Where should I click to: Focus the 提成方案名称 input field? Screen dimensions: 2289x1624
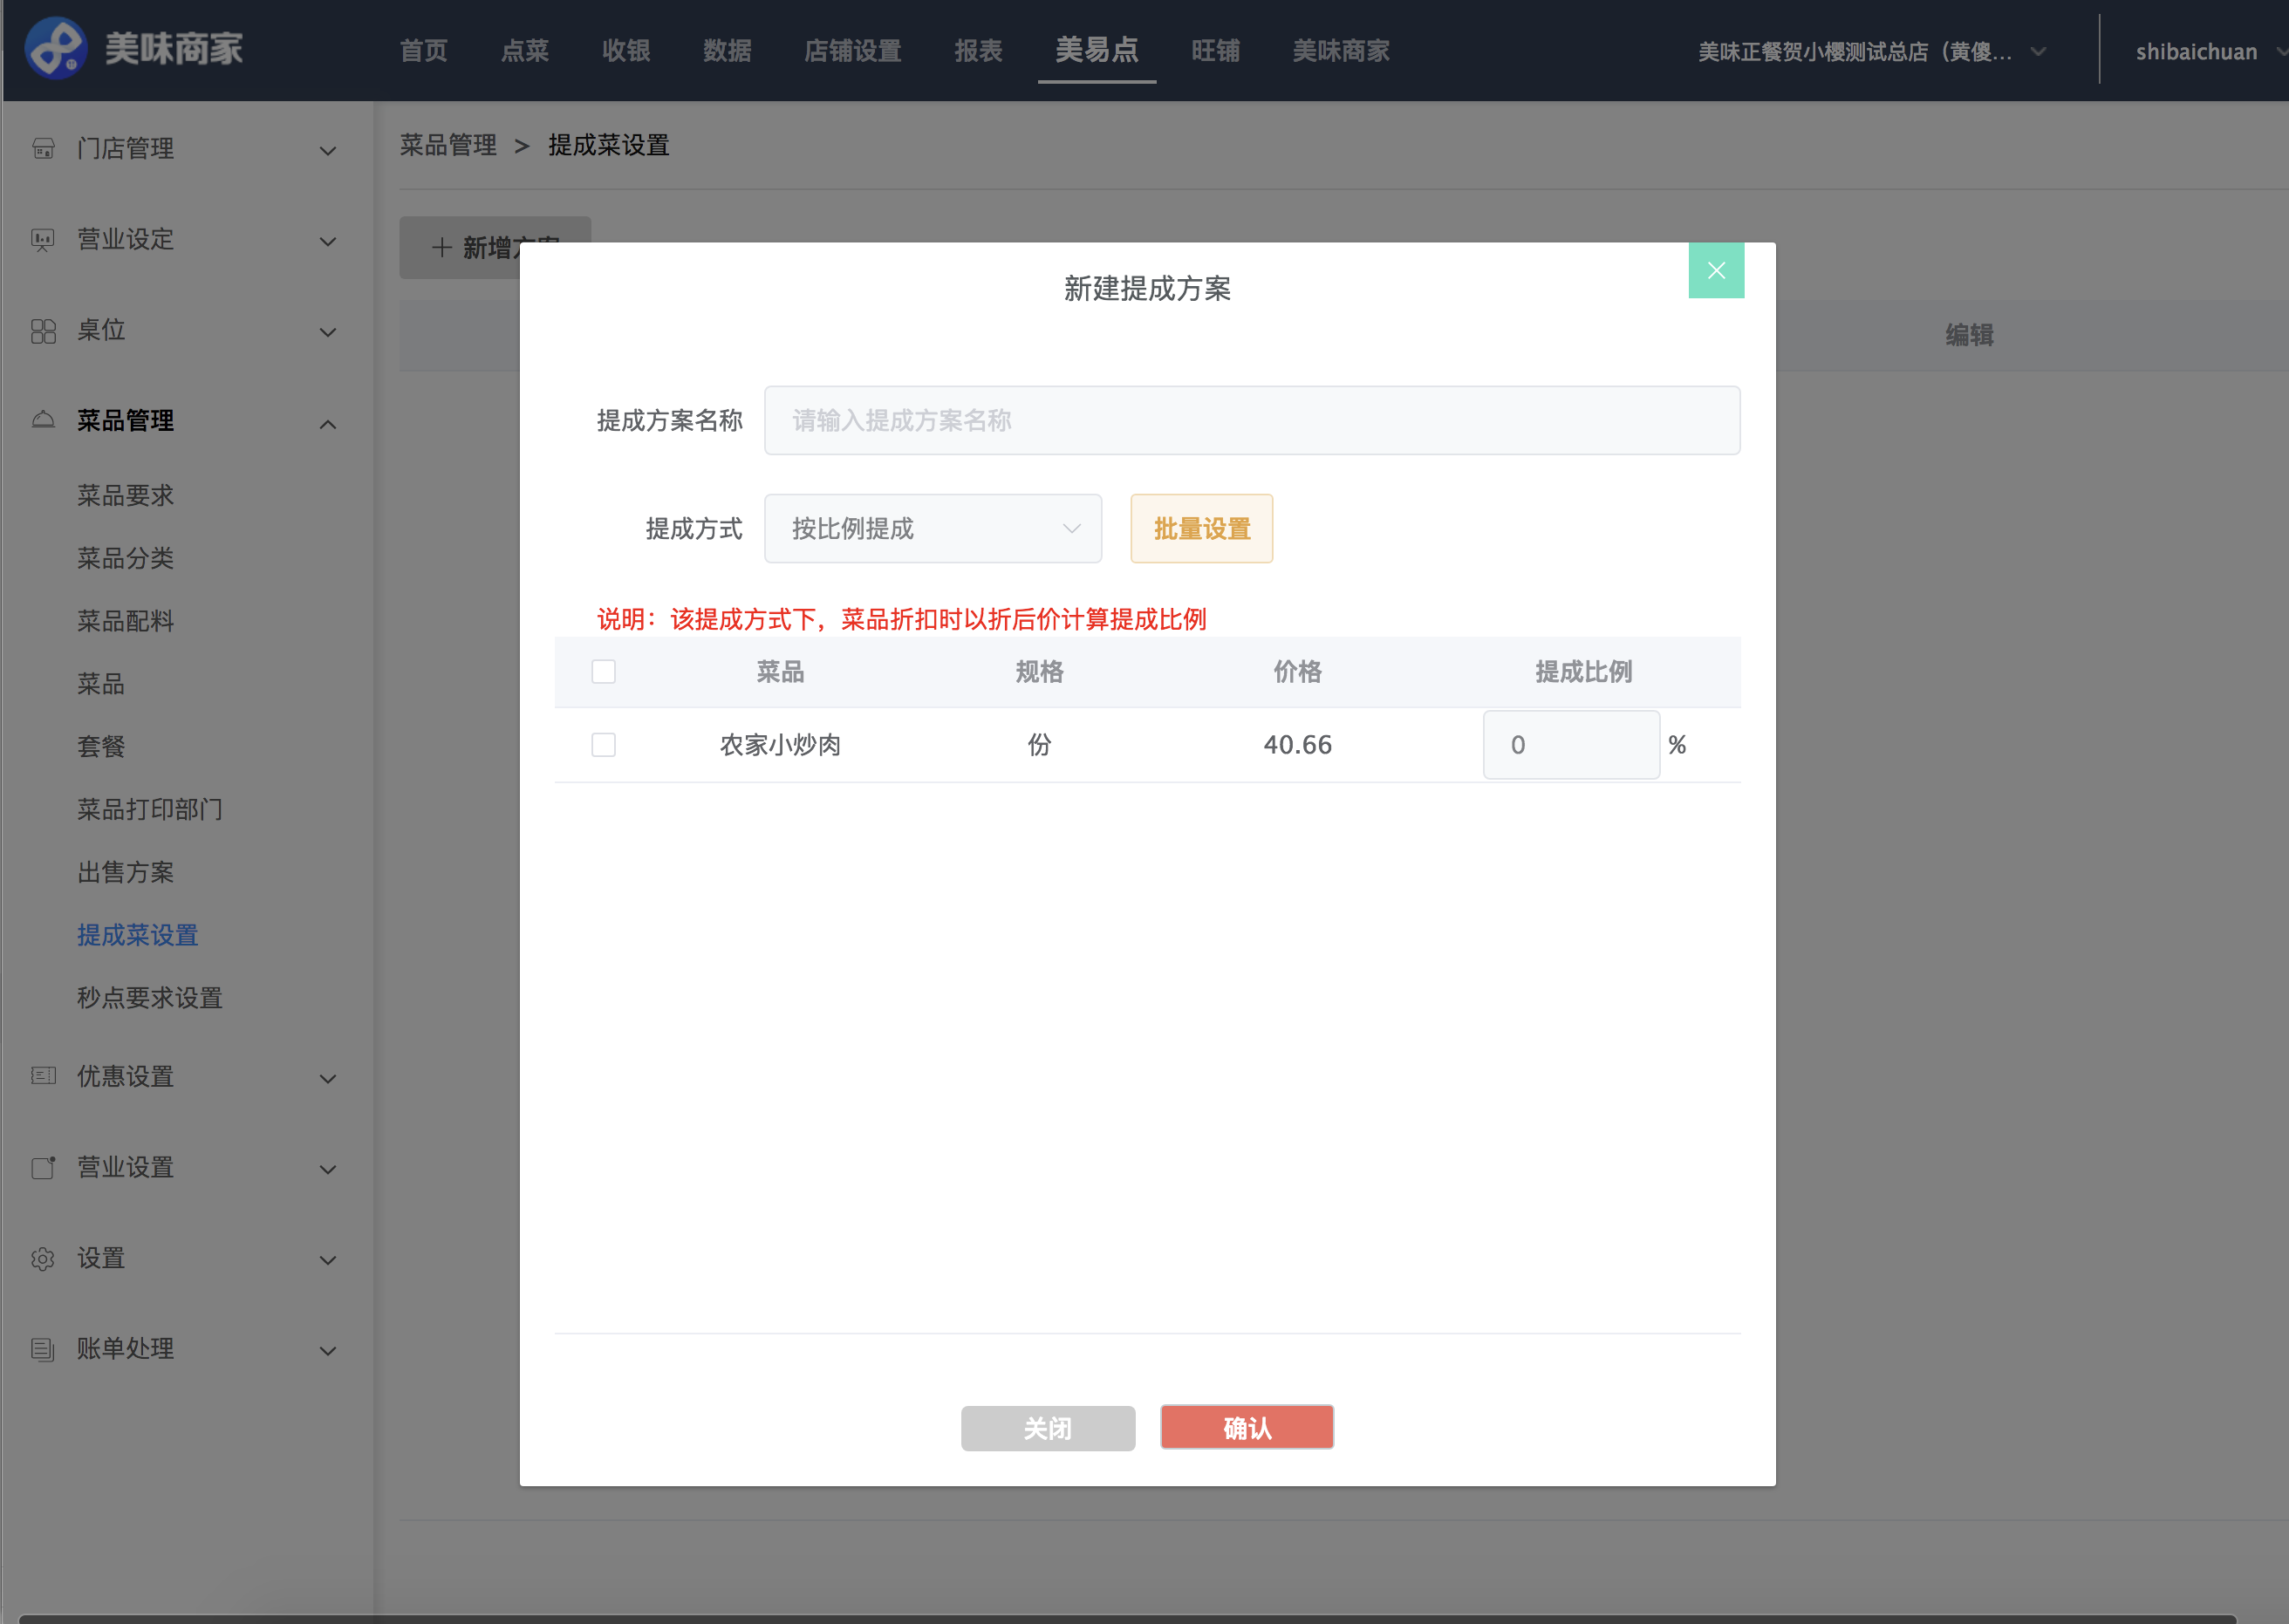click(1251, 421)
